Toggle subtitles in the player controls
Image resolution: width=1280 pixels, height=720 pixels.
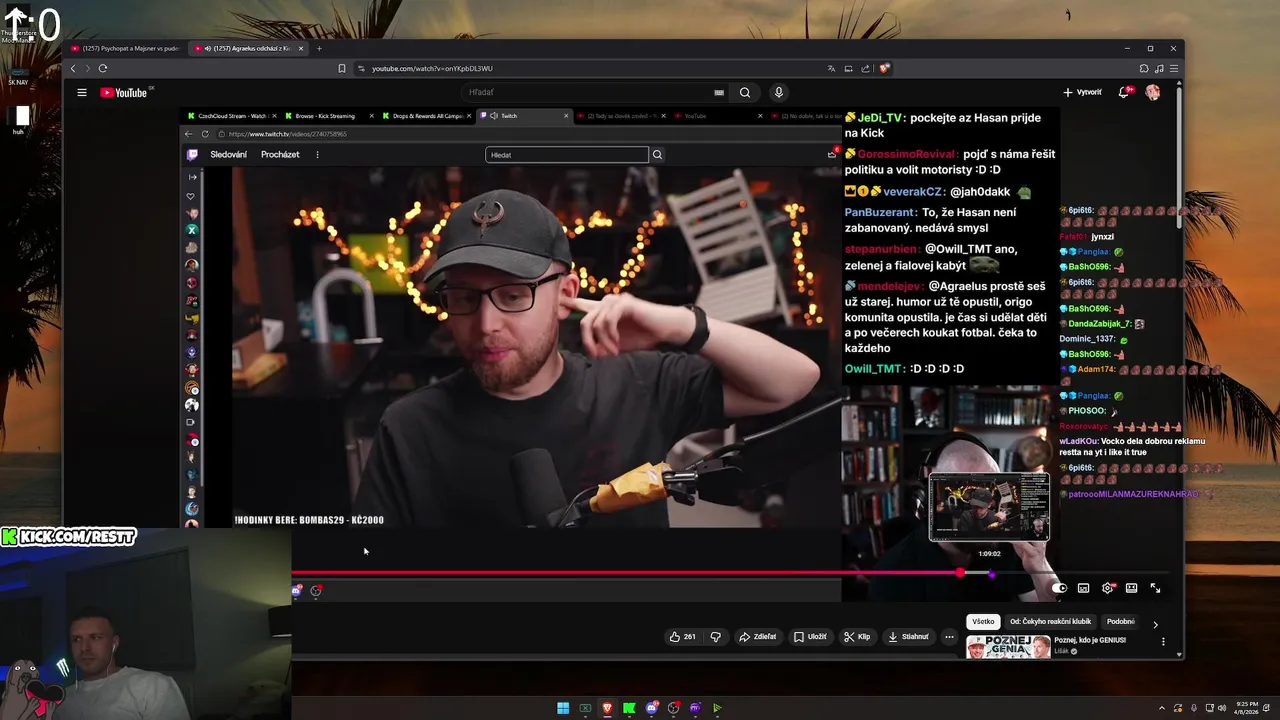click(x=1083, y=588)
